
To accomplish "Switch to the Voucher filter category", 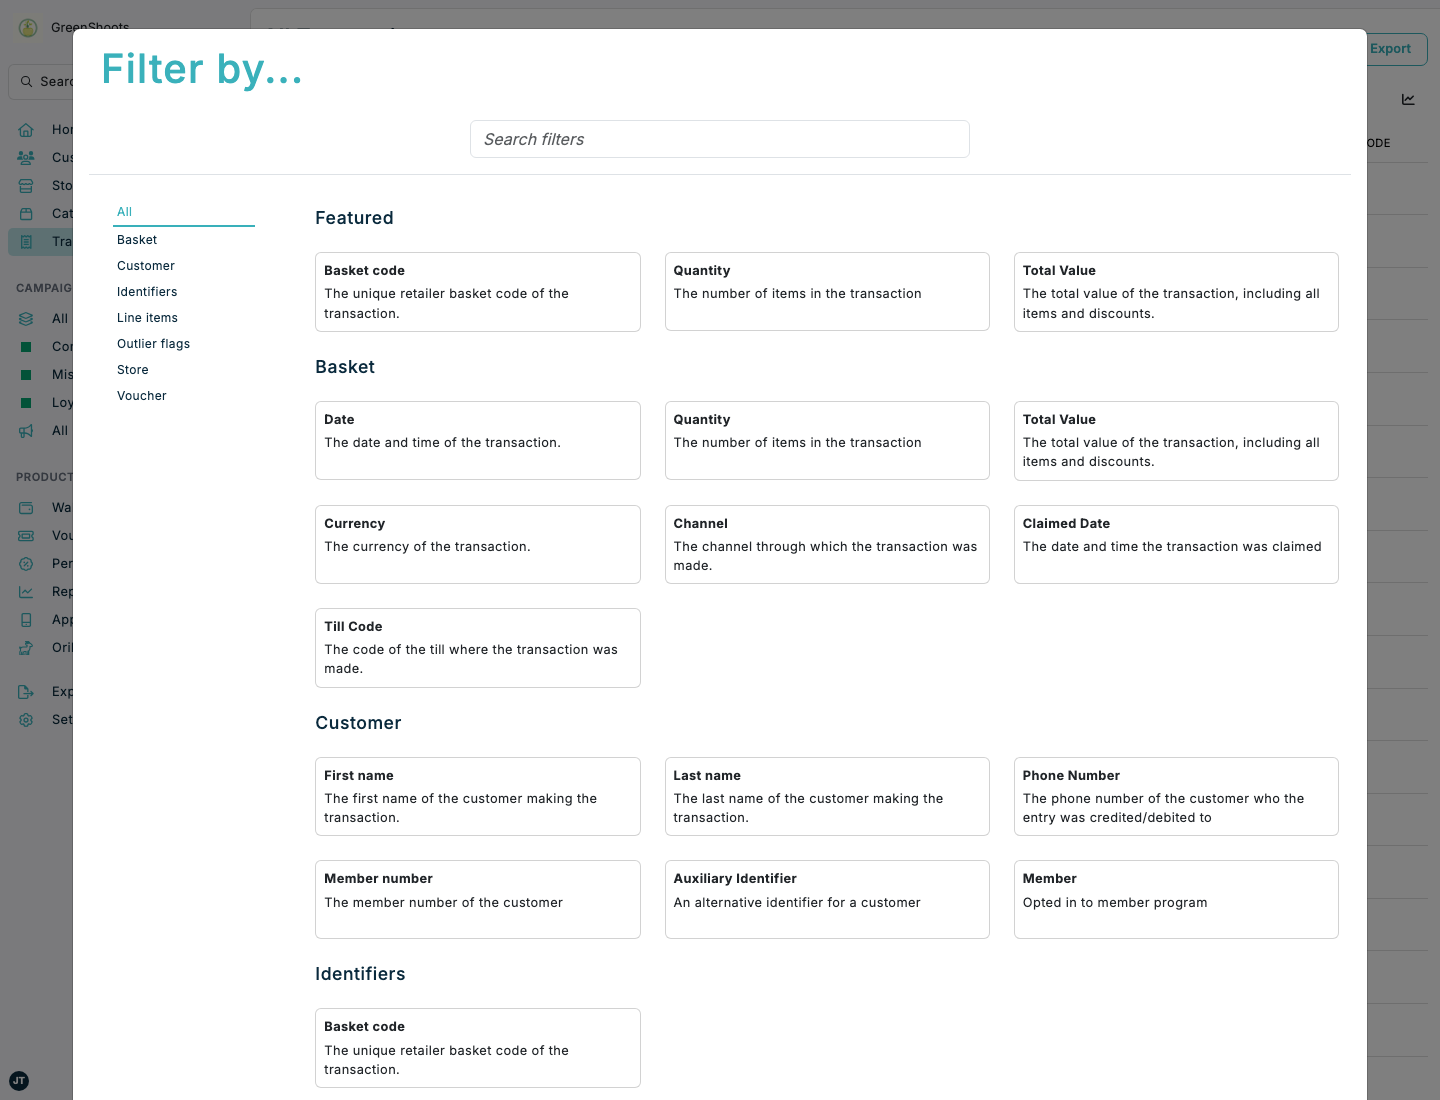I will click(141, 395).
